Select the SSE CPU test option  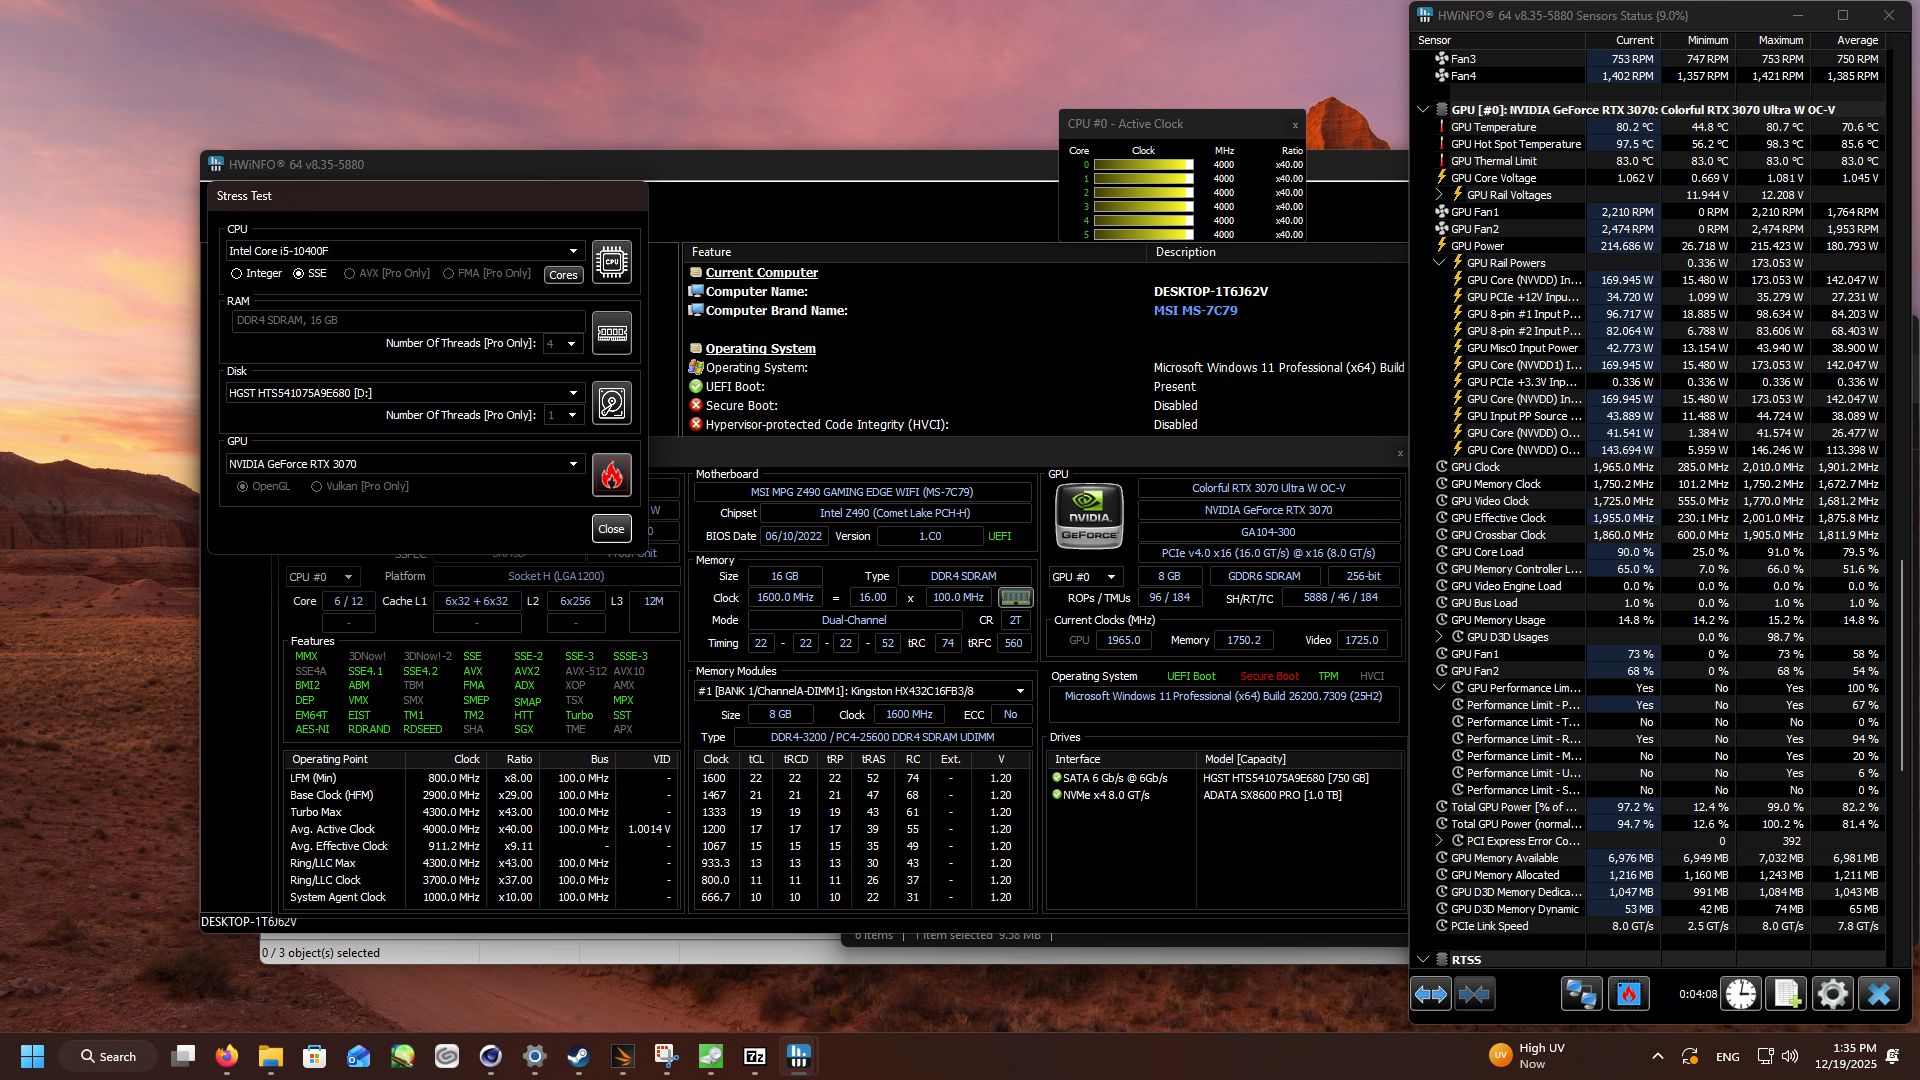(x=310, y=274)
